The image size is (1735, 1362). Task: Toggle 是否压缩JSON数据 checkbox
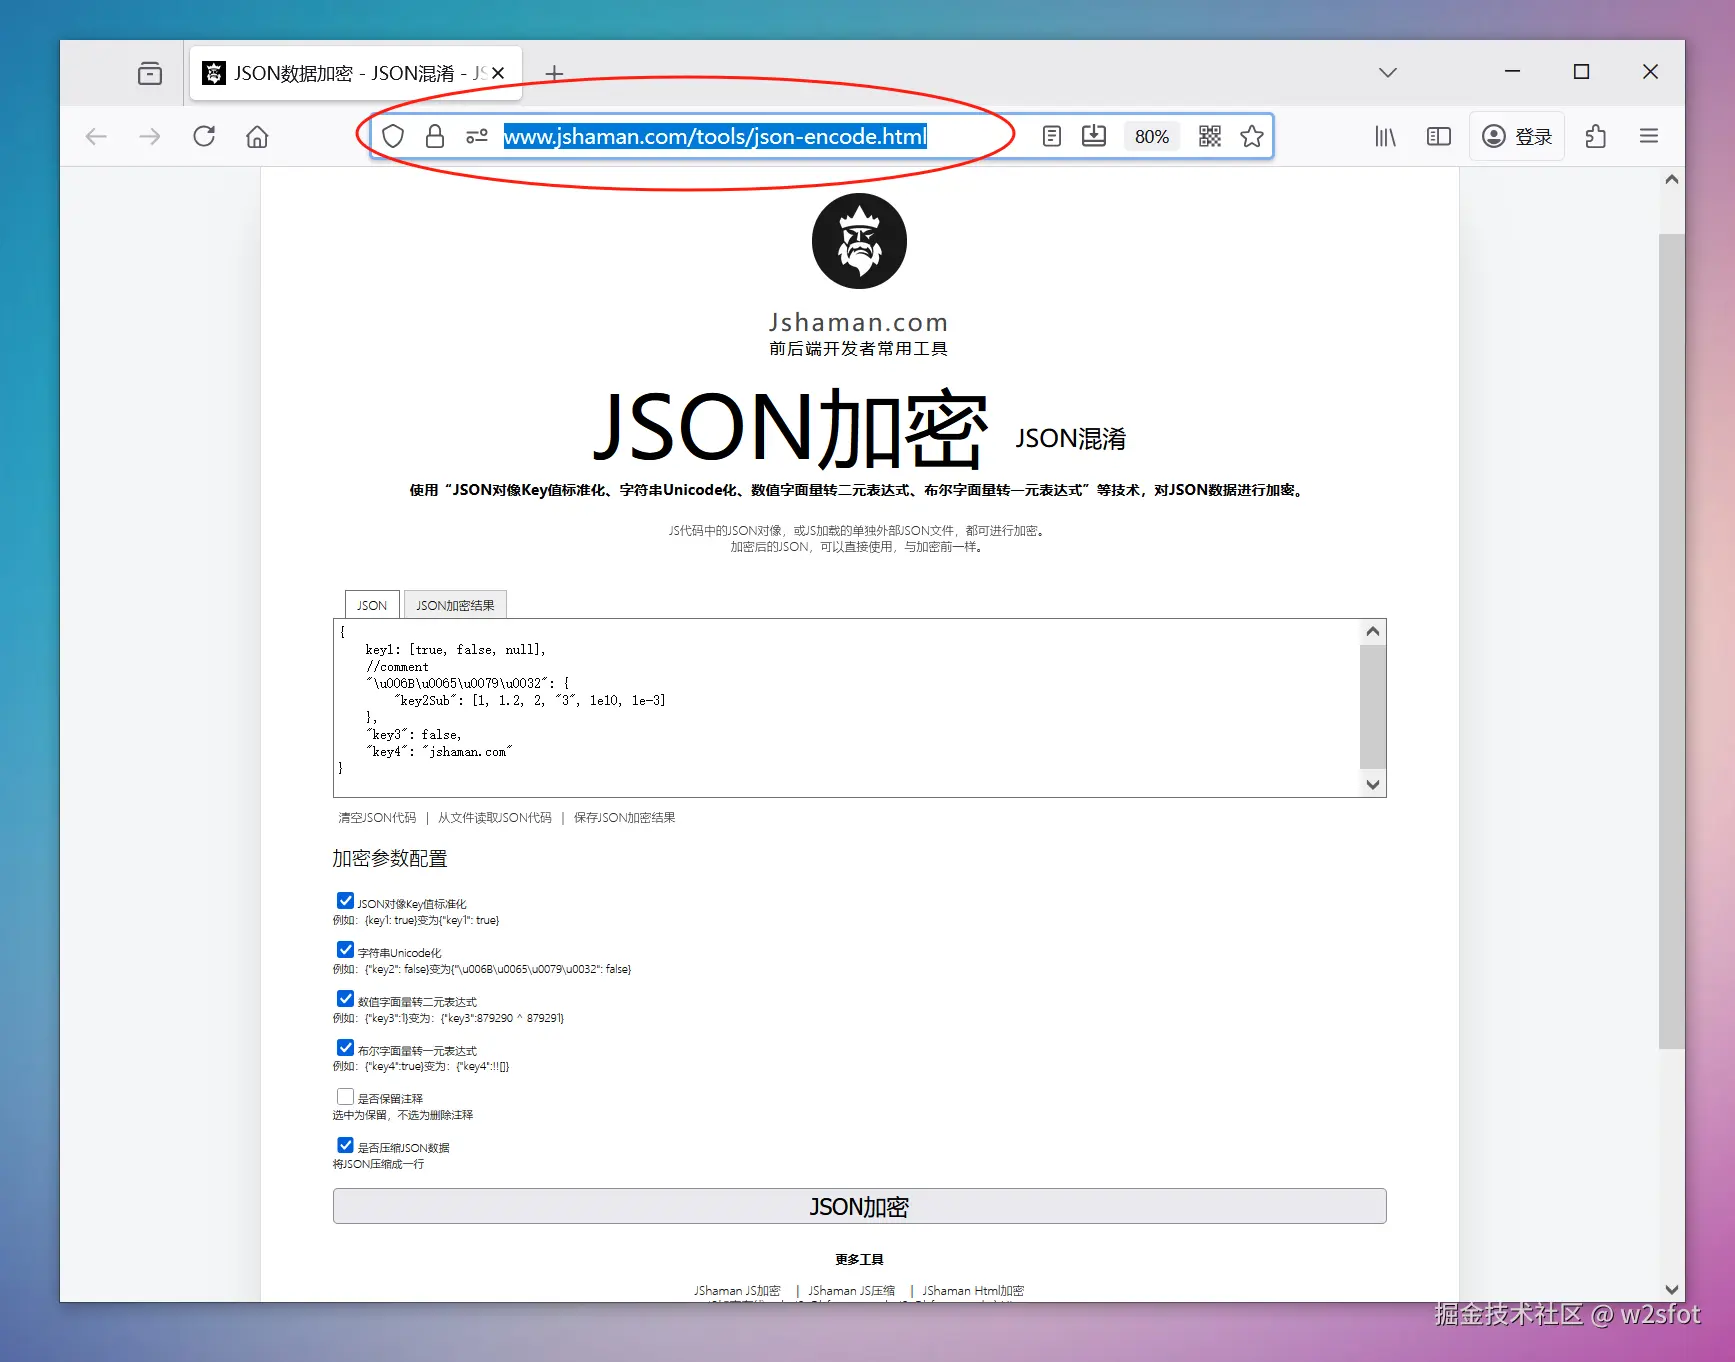tap(345, 1146)
